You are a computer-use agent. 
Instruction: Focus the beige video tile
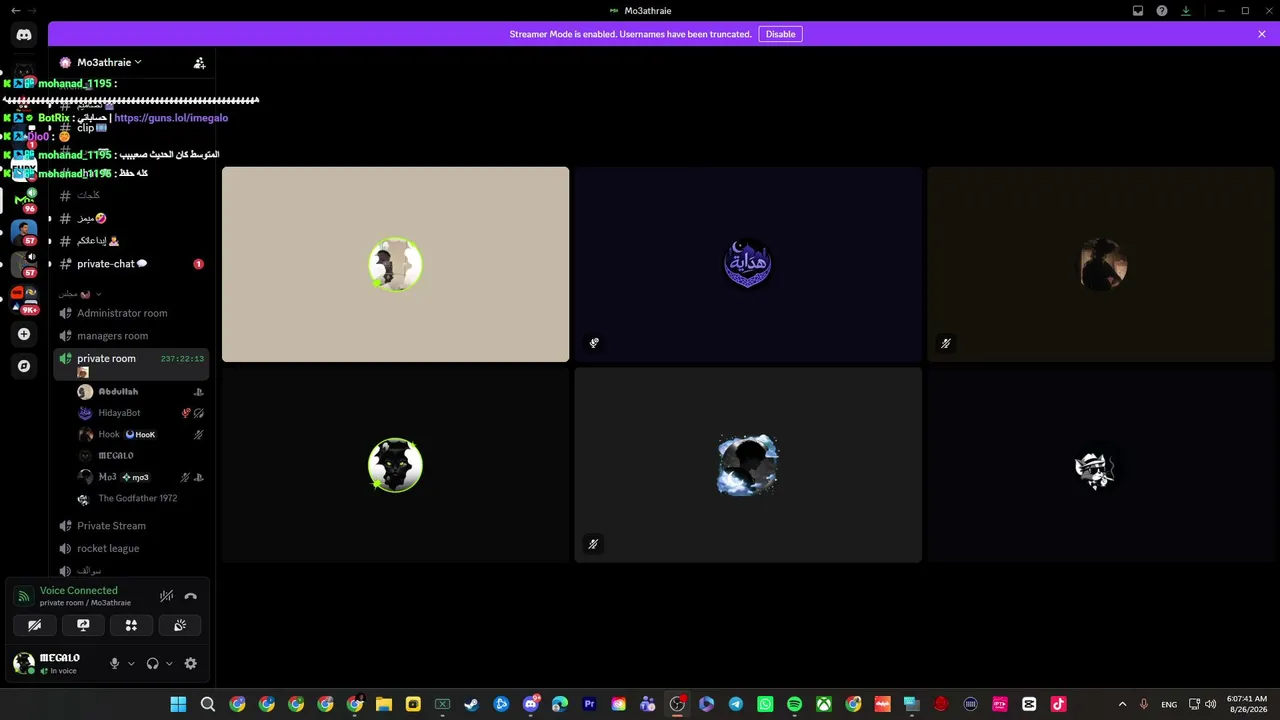tap(395, 264)
